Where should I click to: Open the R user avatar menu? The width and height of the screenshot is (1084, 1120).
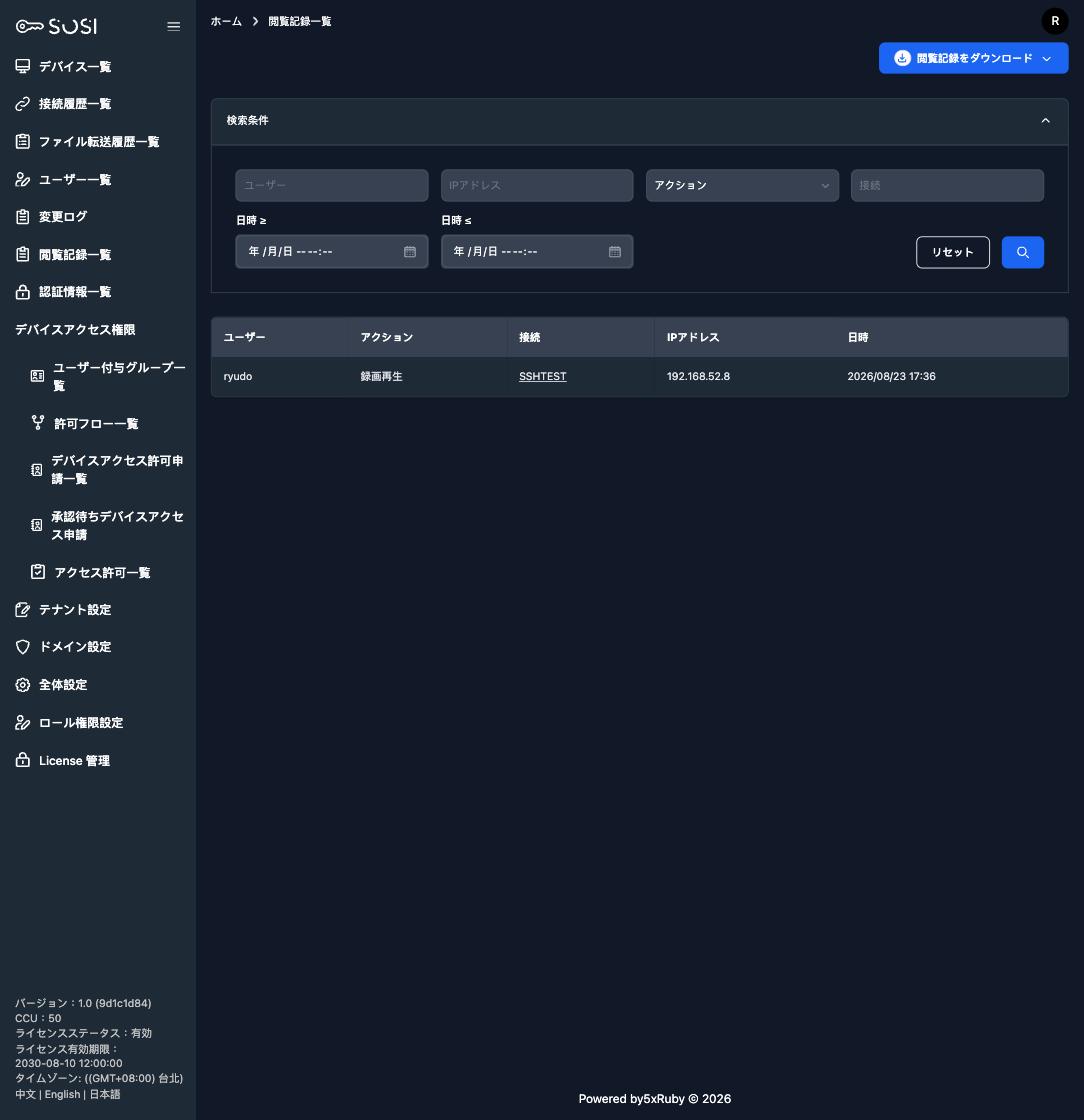coord(1055,21)
